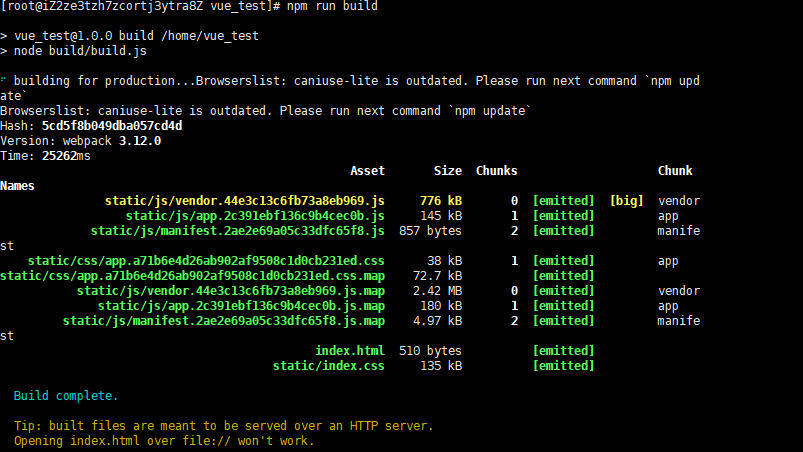803x452 pixels.
Task: Select static/js/app.2c391ebf136c9b4cec0b.js file name
Action: point(255,216)
